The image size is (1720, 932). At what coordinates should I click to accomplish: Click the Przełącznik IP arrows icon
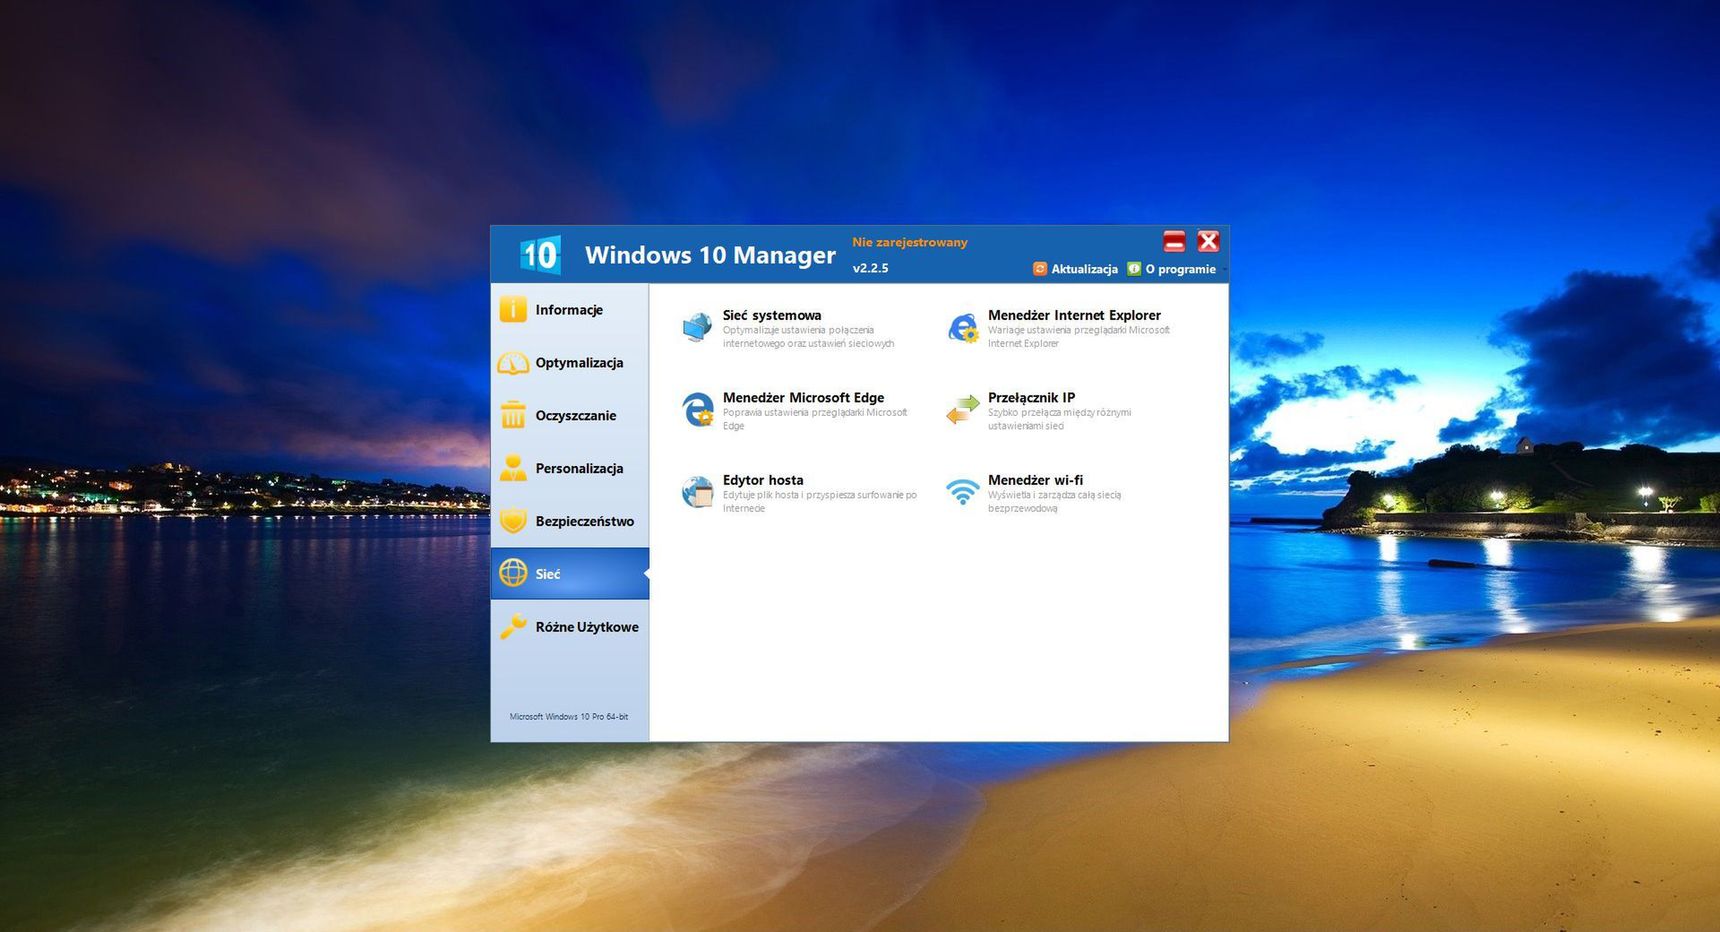963,410
